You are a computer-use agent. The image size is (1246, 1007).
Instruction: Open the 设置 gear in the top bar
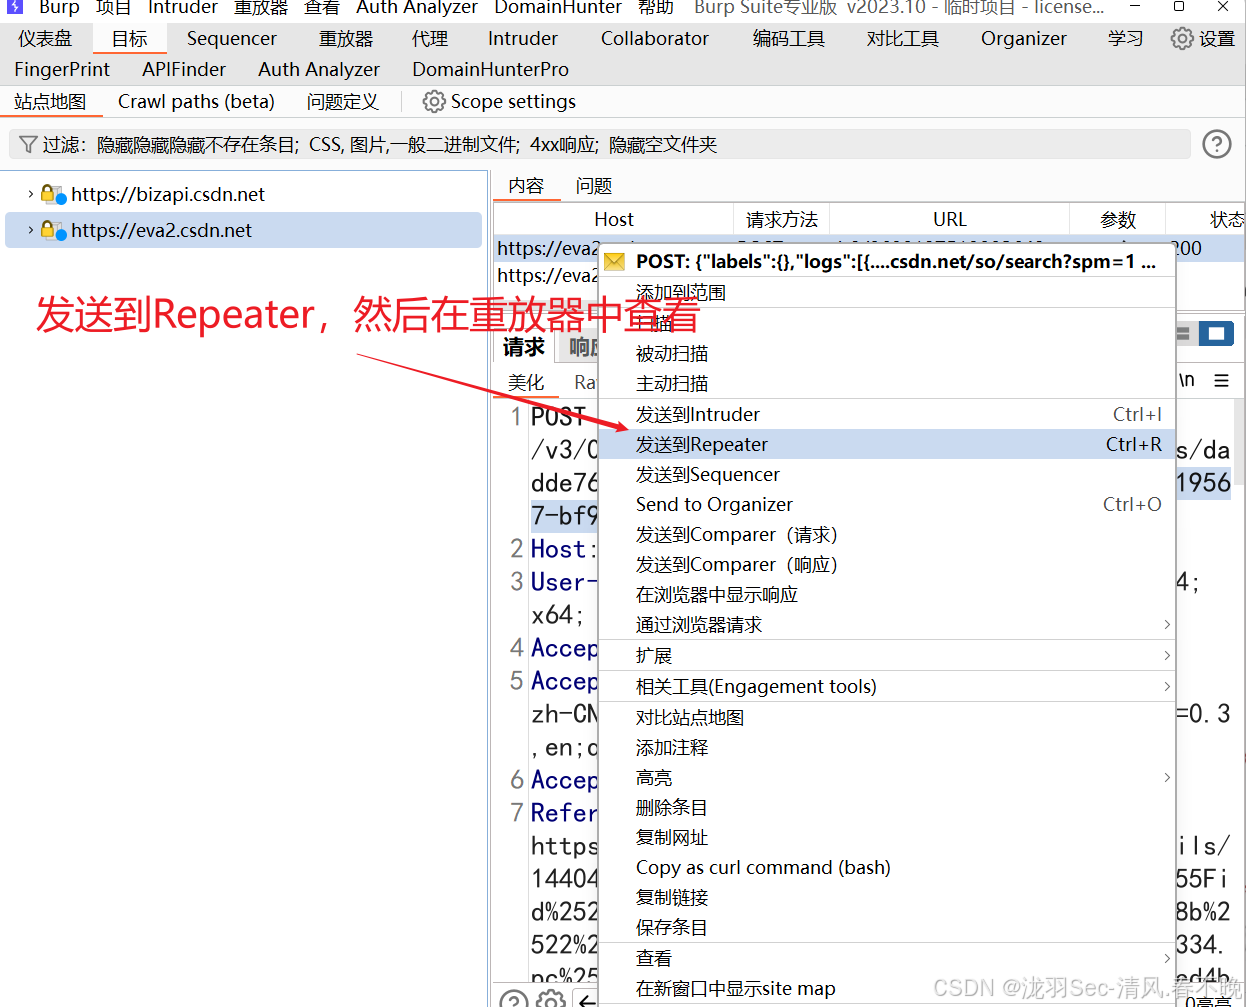(x=1182, y=38)
